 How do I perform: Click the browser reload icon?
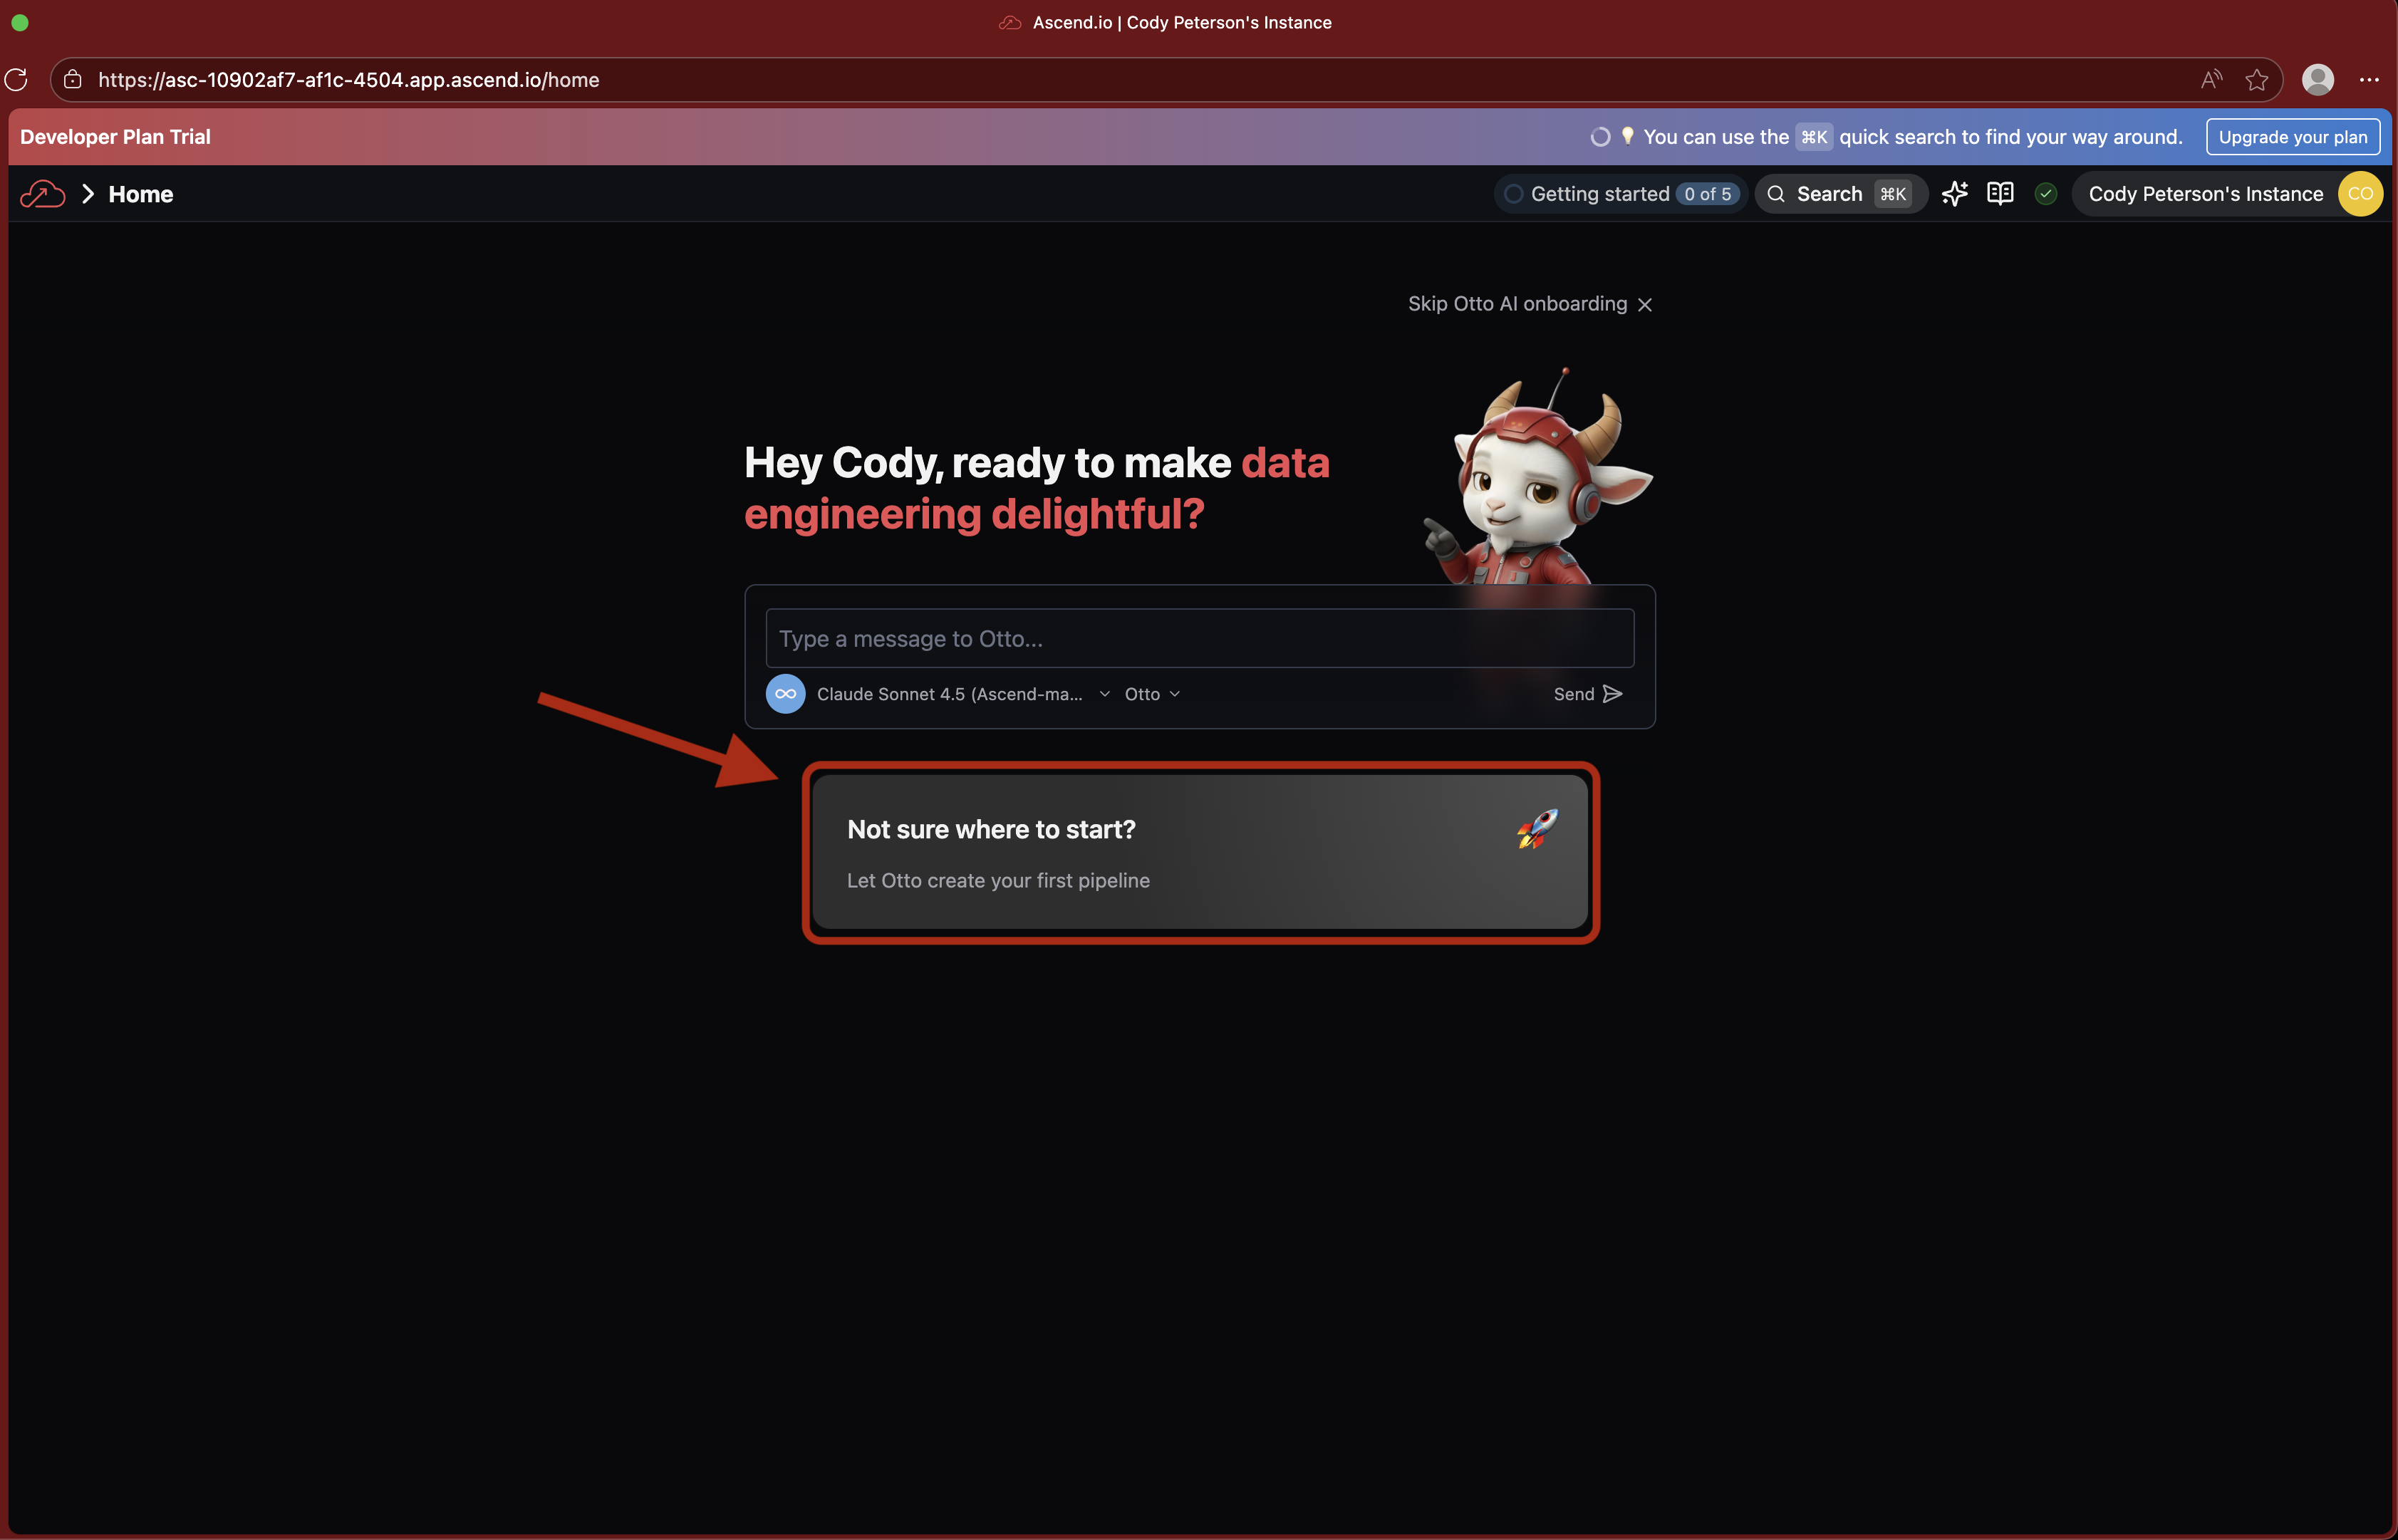[x=17, y=80]
